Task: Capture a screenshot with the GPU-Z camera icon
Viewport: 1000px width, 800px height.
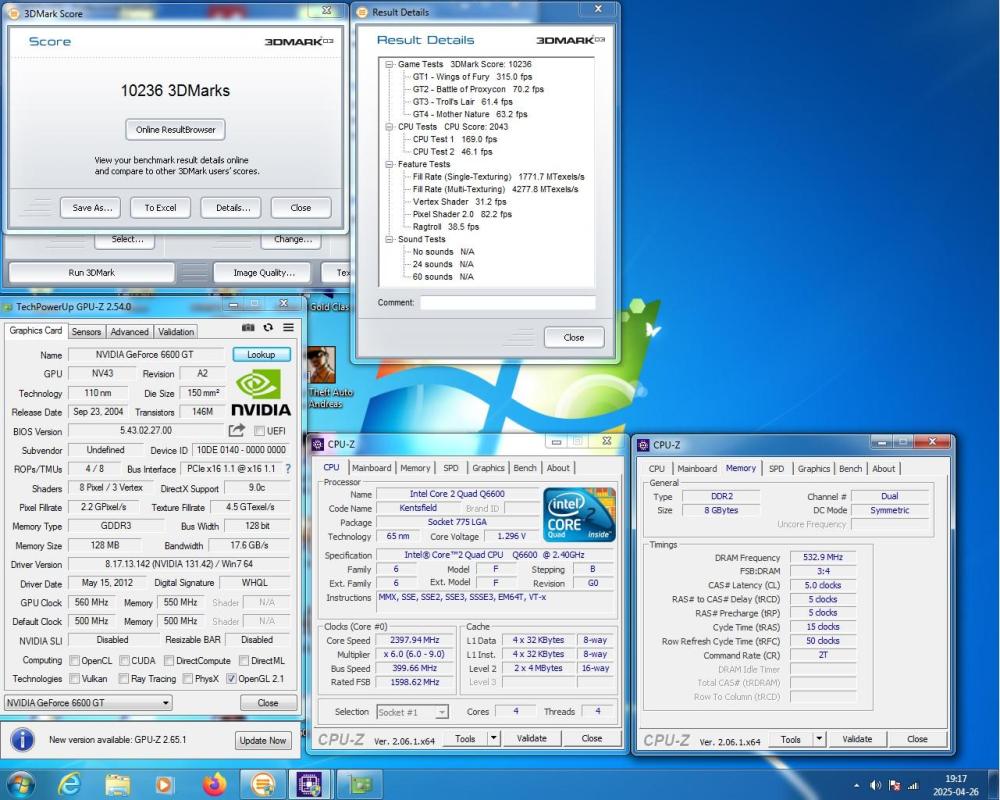Action: tap(248, 327)
